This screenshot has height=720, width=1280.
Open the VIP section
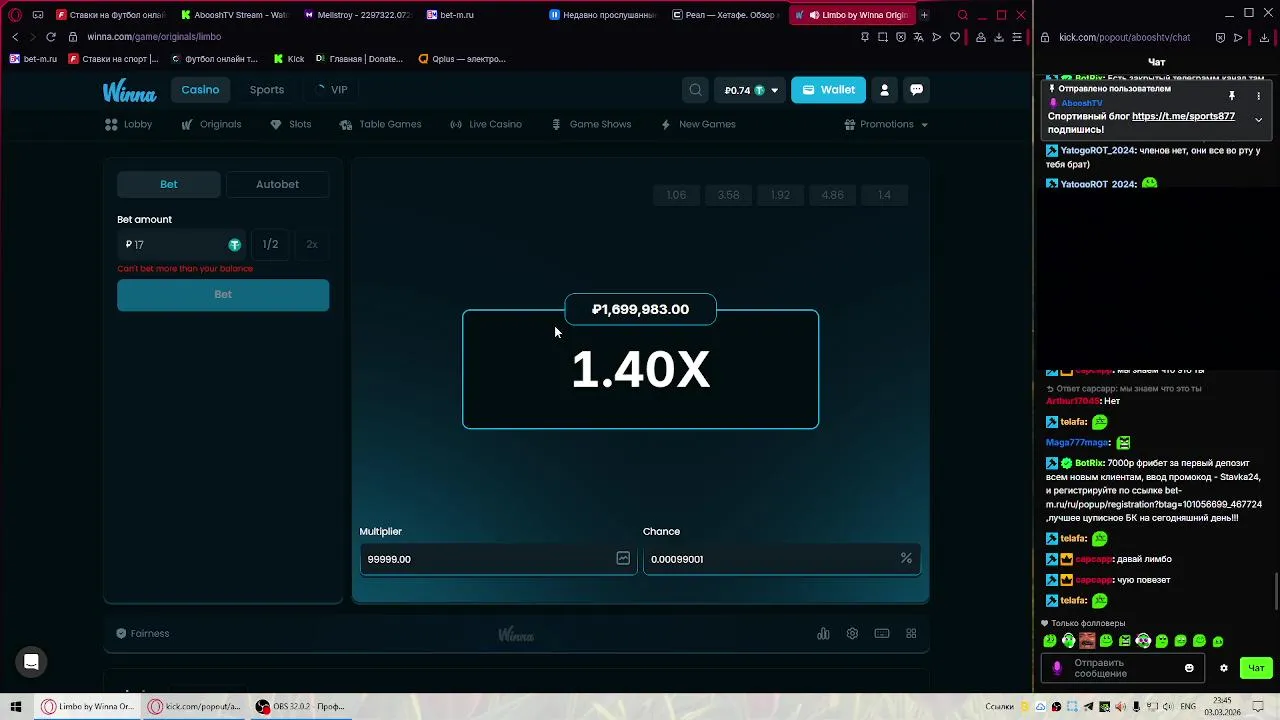pos(331,90)
